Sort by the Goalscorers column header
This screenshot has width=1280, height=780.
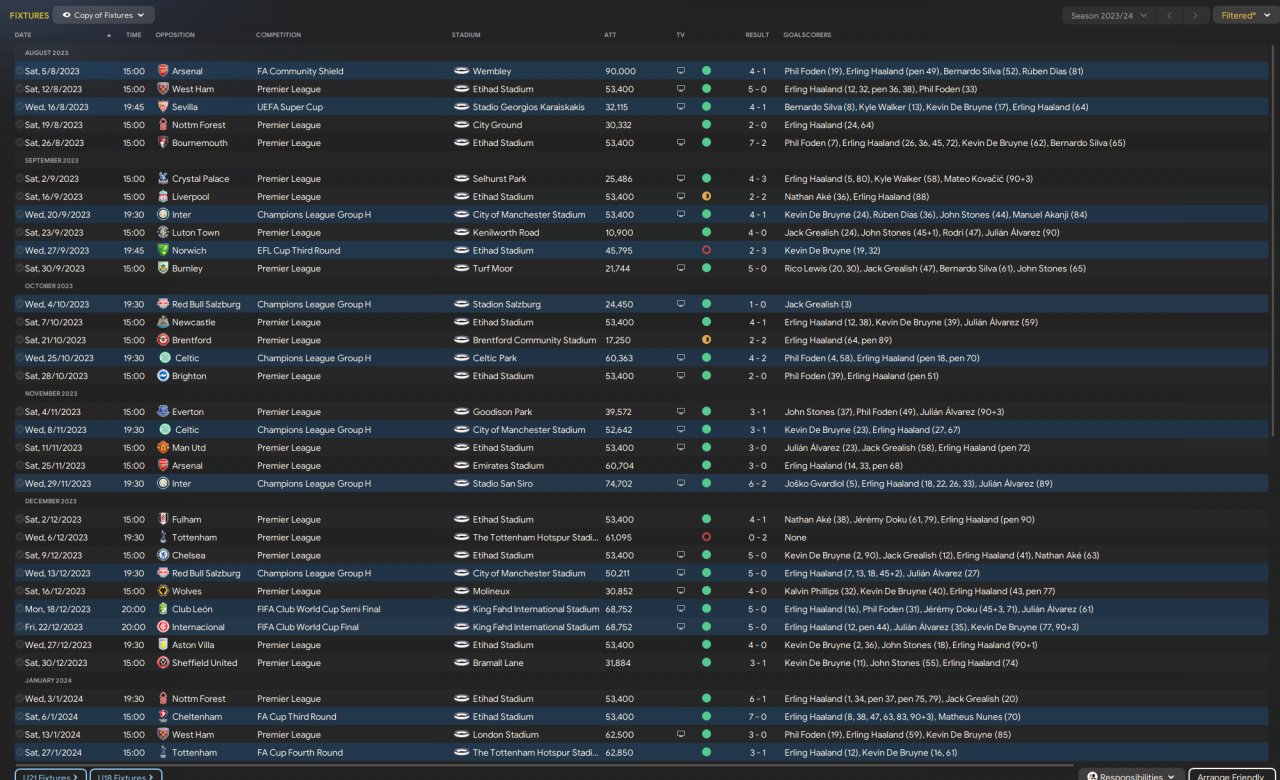click(807, 35)
